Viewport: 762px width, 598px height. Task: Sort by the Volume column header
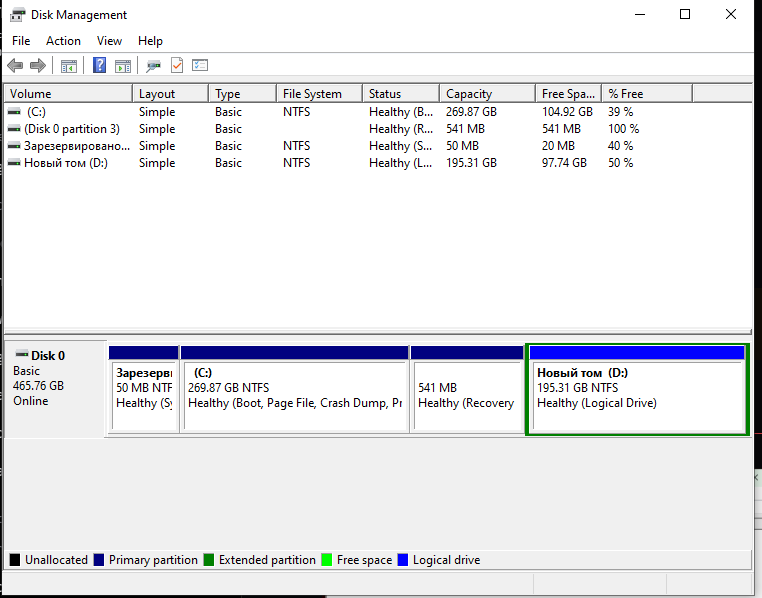click(68, 93)
